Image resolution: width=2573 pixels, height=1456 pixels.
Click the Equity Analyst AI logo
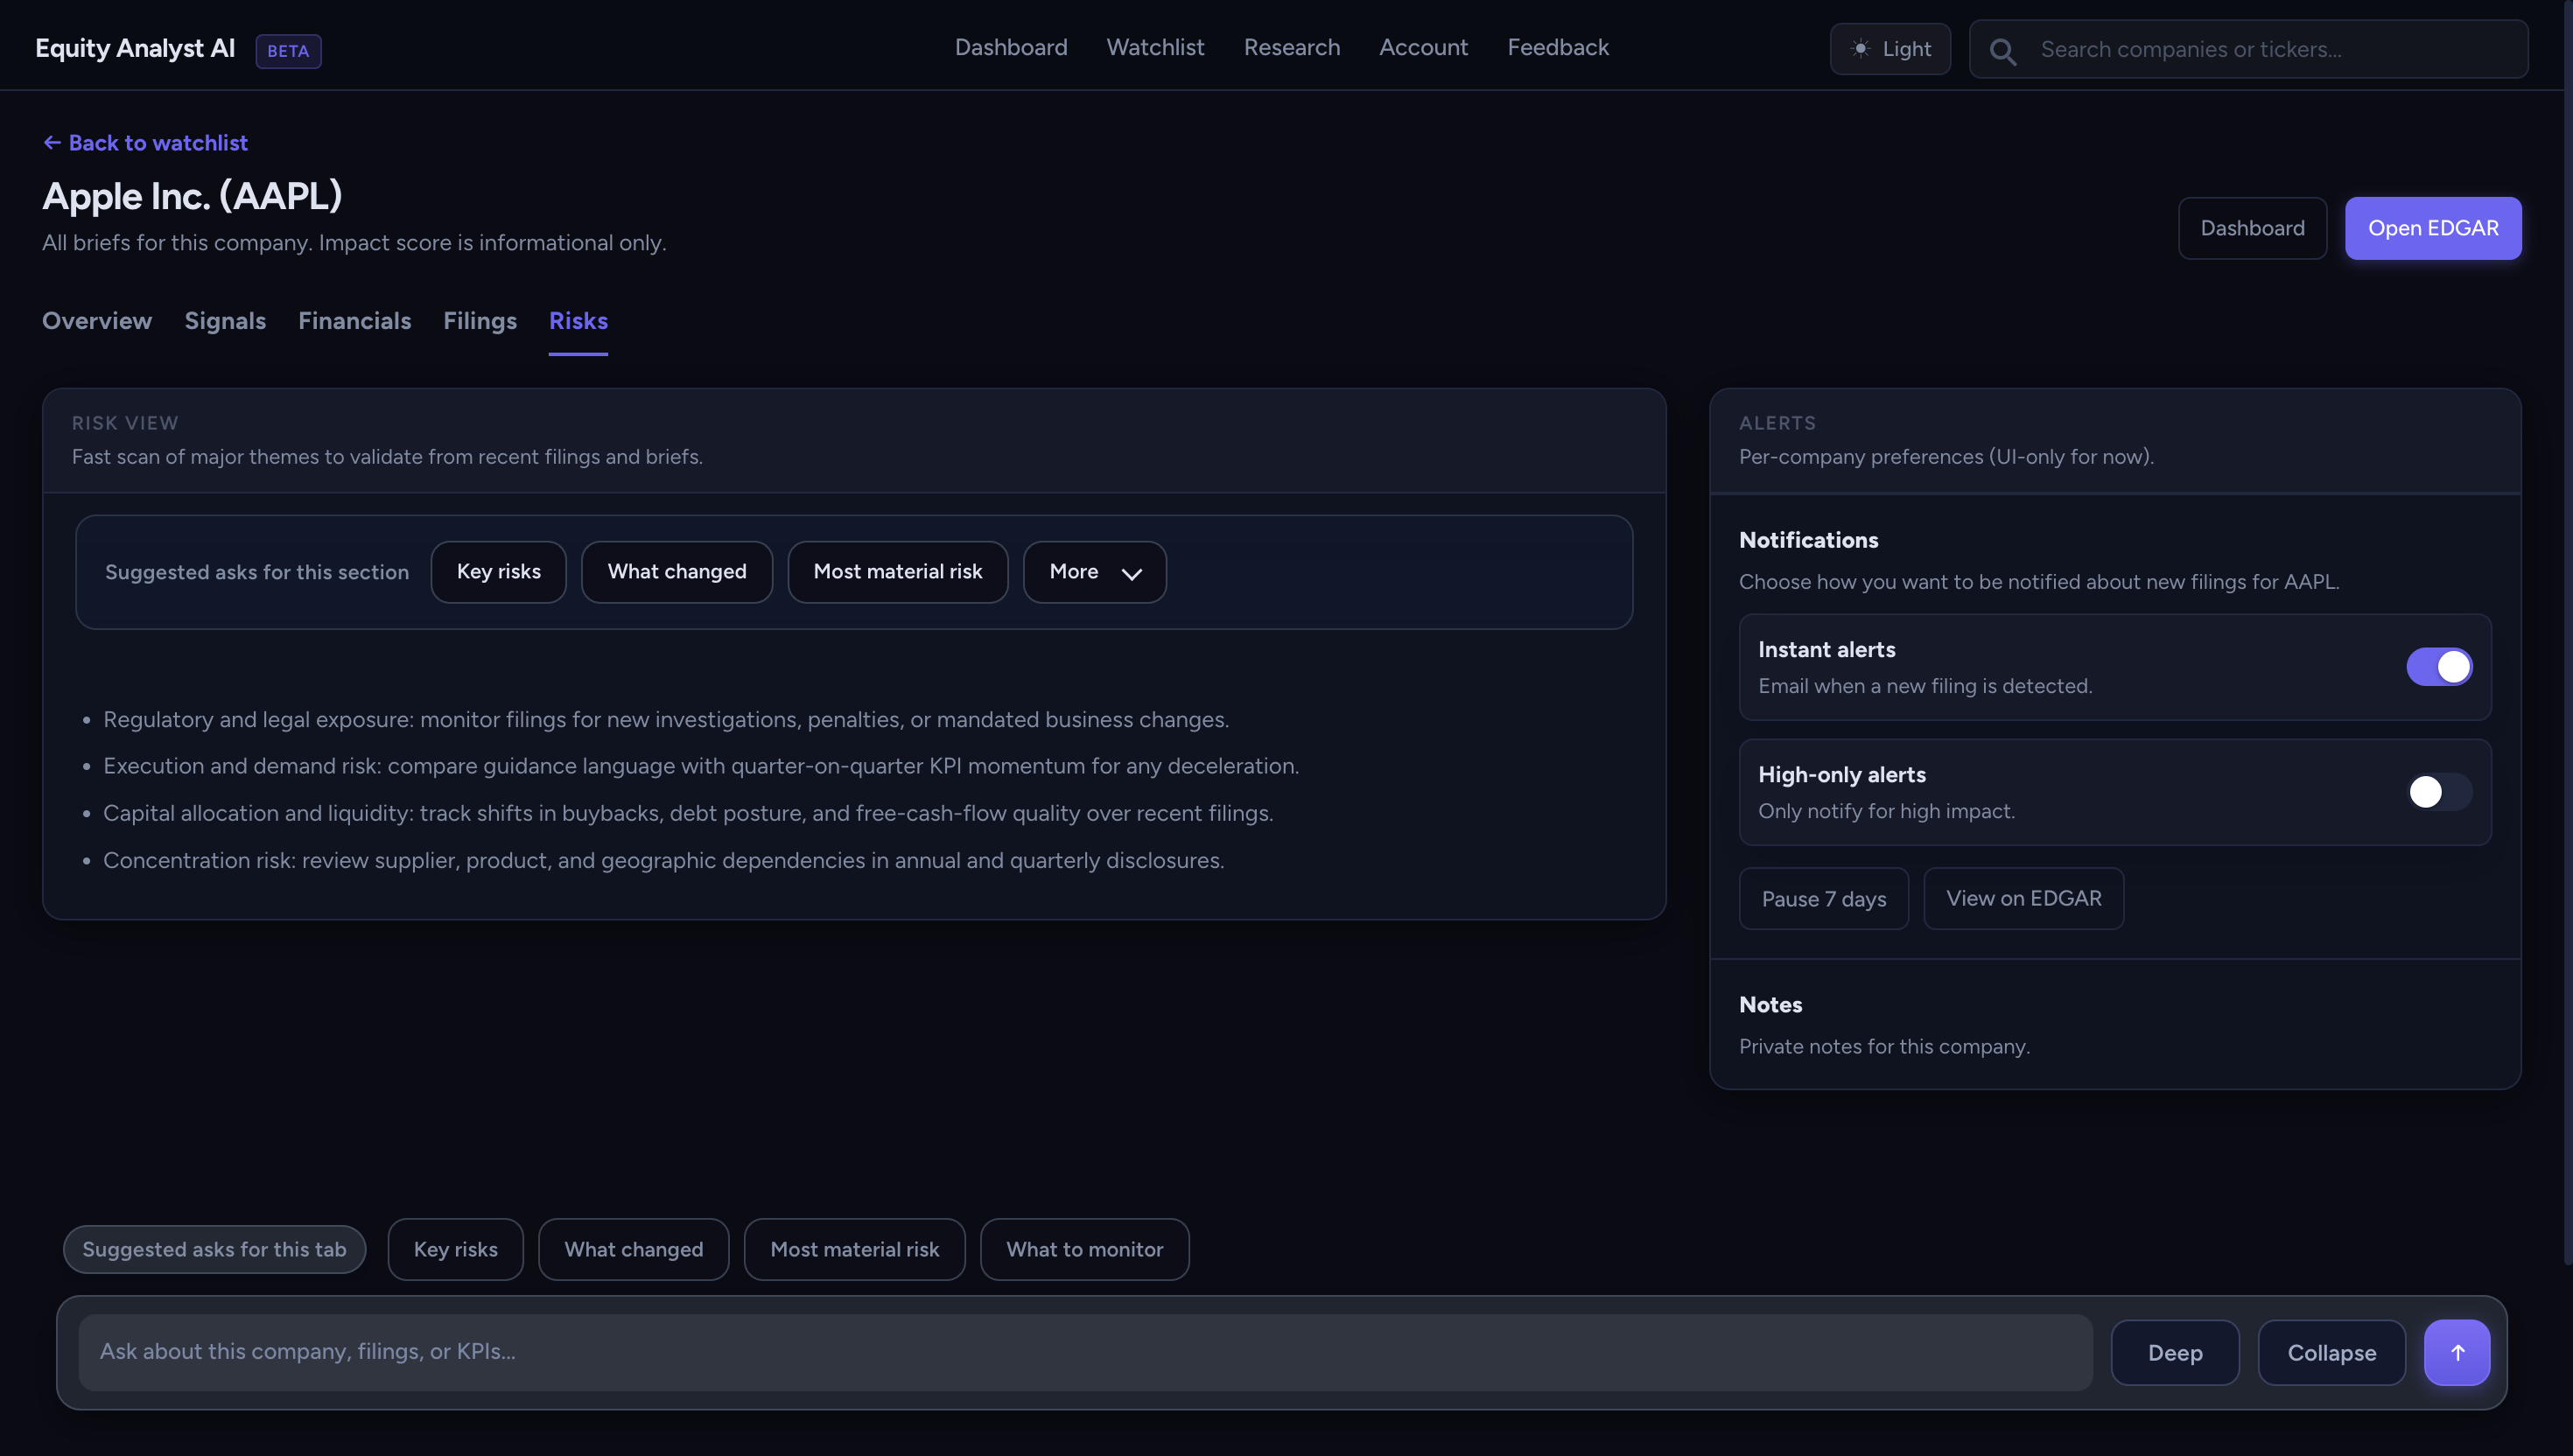tap(134, 47)
